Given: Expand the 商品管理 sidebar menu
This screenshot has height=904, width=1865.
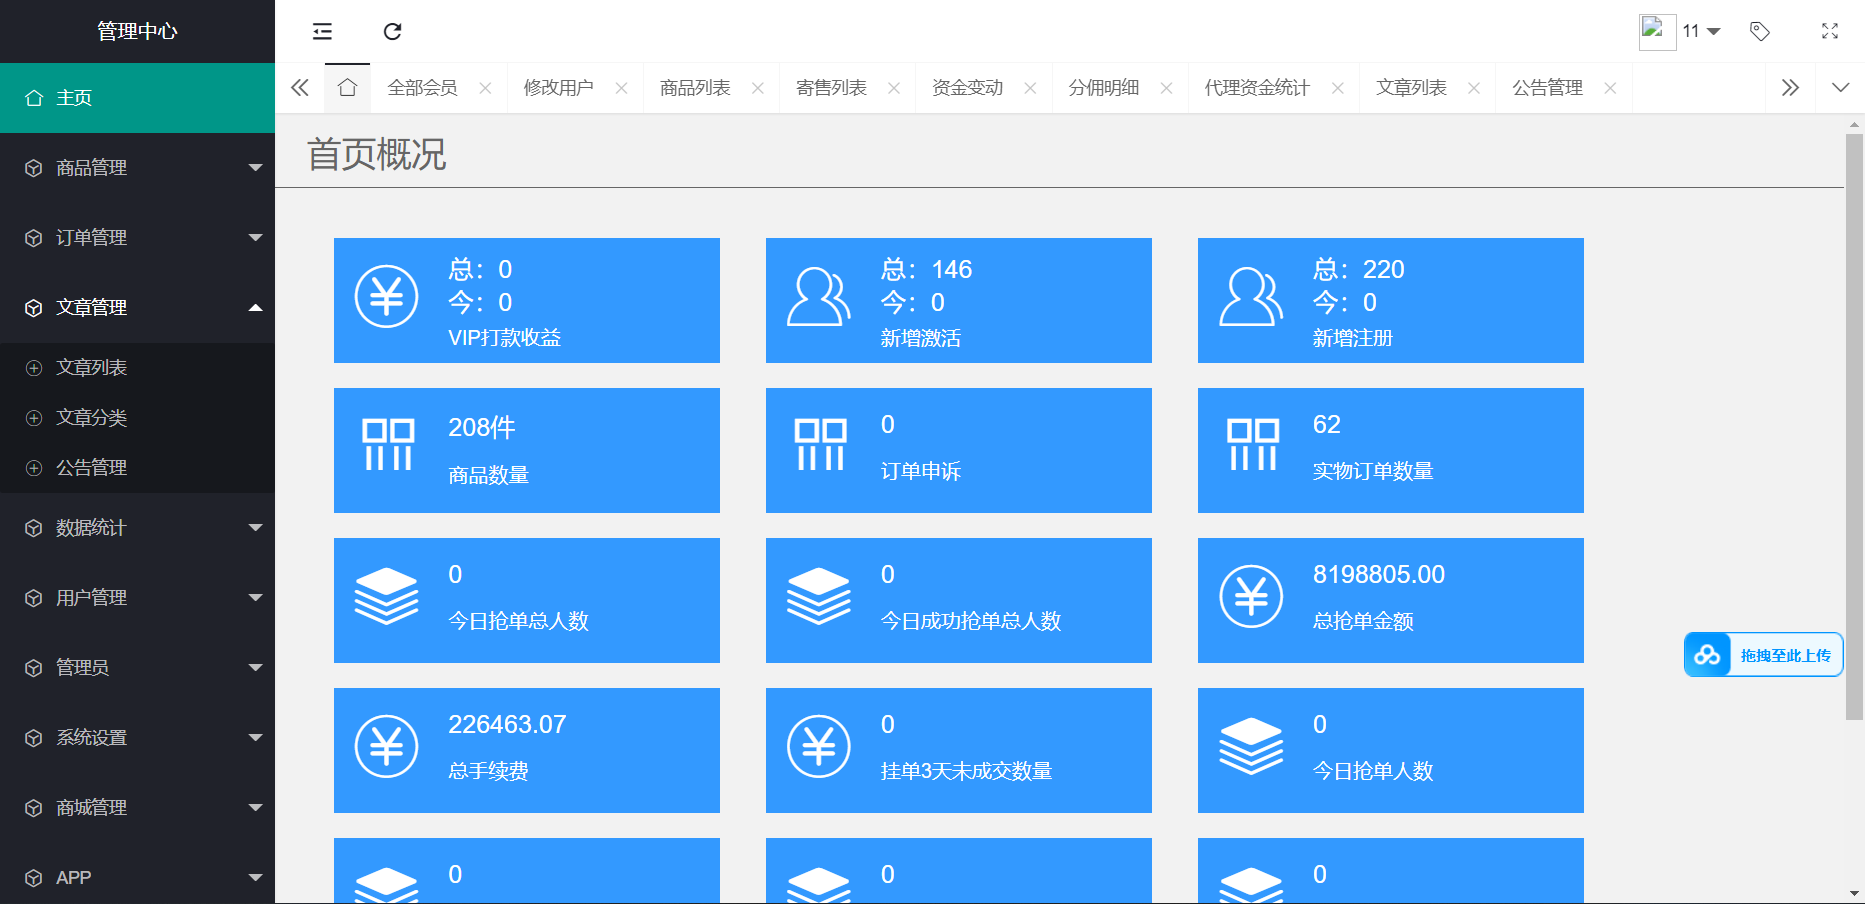Looking at the screenshot, I should (137, 168).
